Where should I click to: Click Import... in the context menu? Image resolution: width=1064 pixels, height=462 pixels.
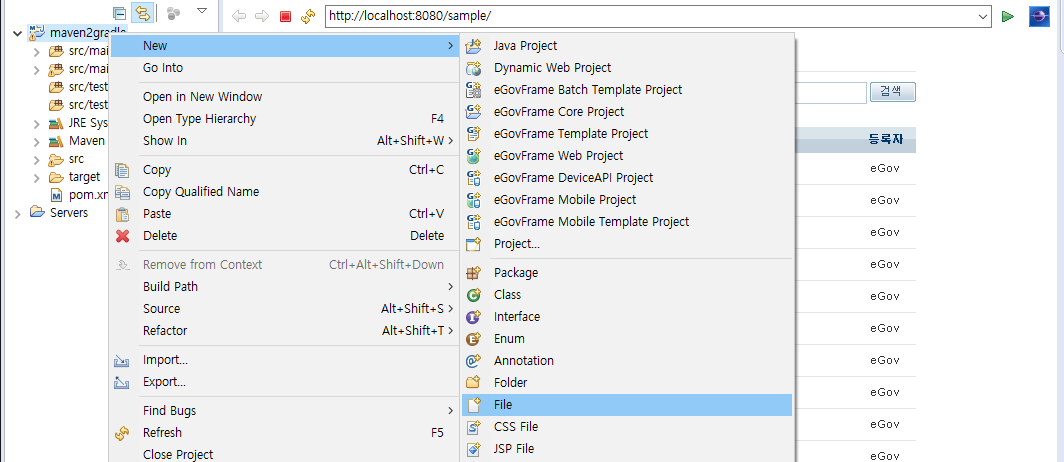coord(165,360)
